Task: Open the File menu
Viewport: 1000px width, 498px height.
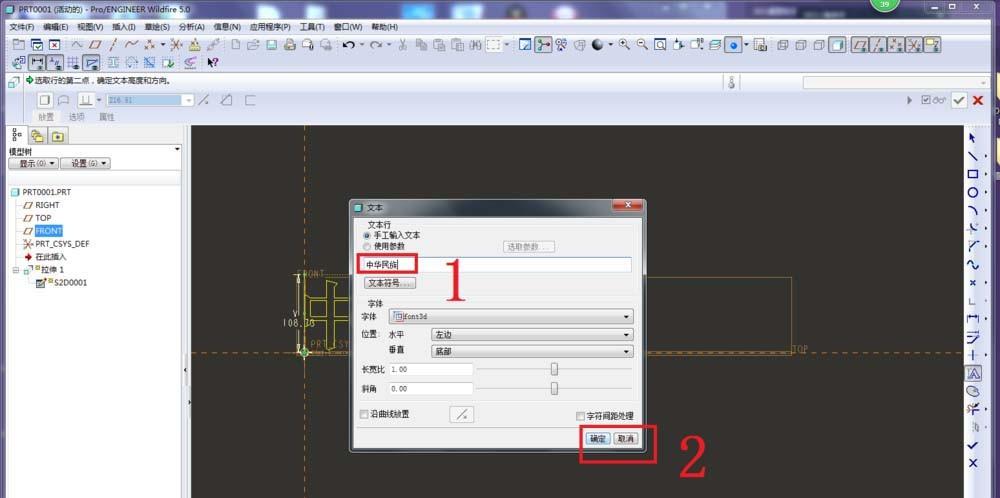Action: coord(22,27)
